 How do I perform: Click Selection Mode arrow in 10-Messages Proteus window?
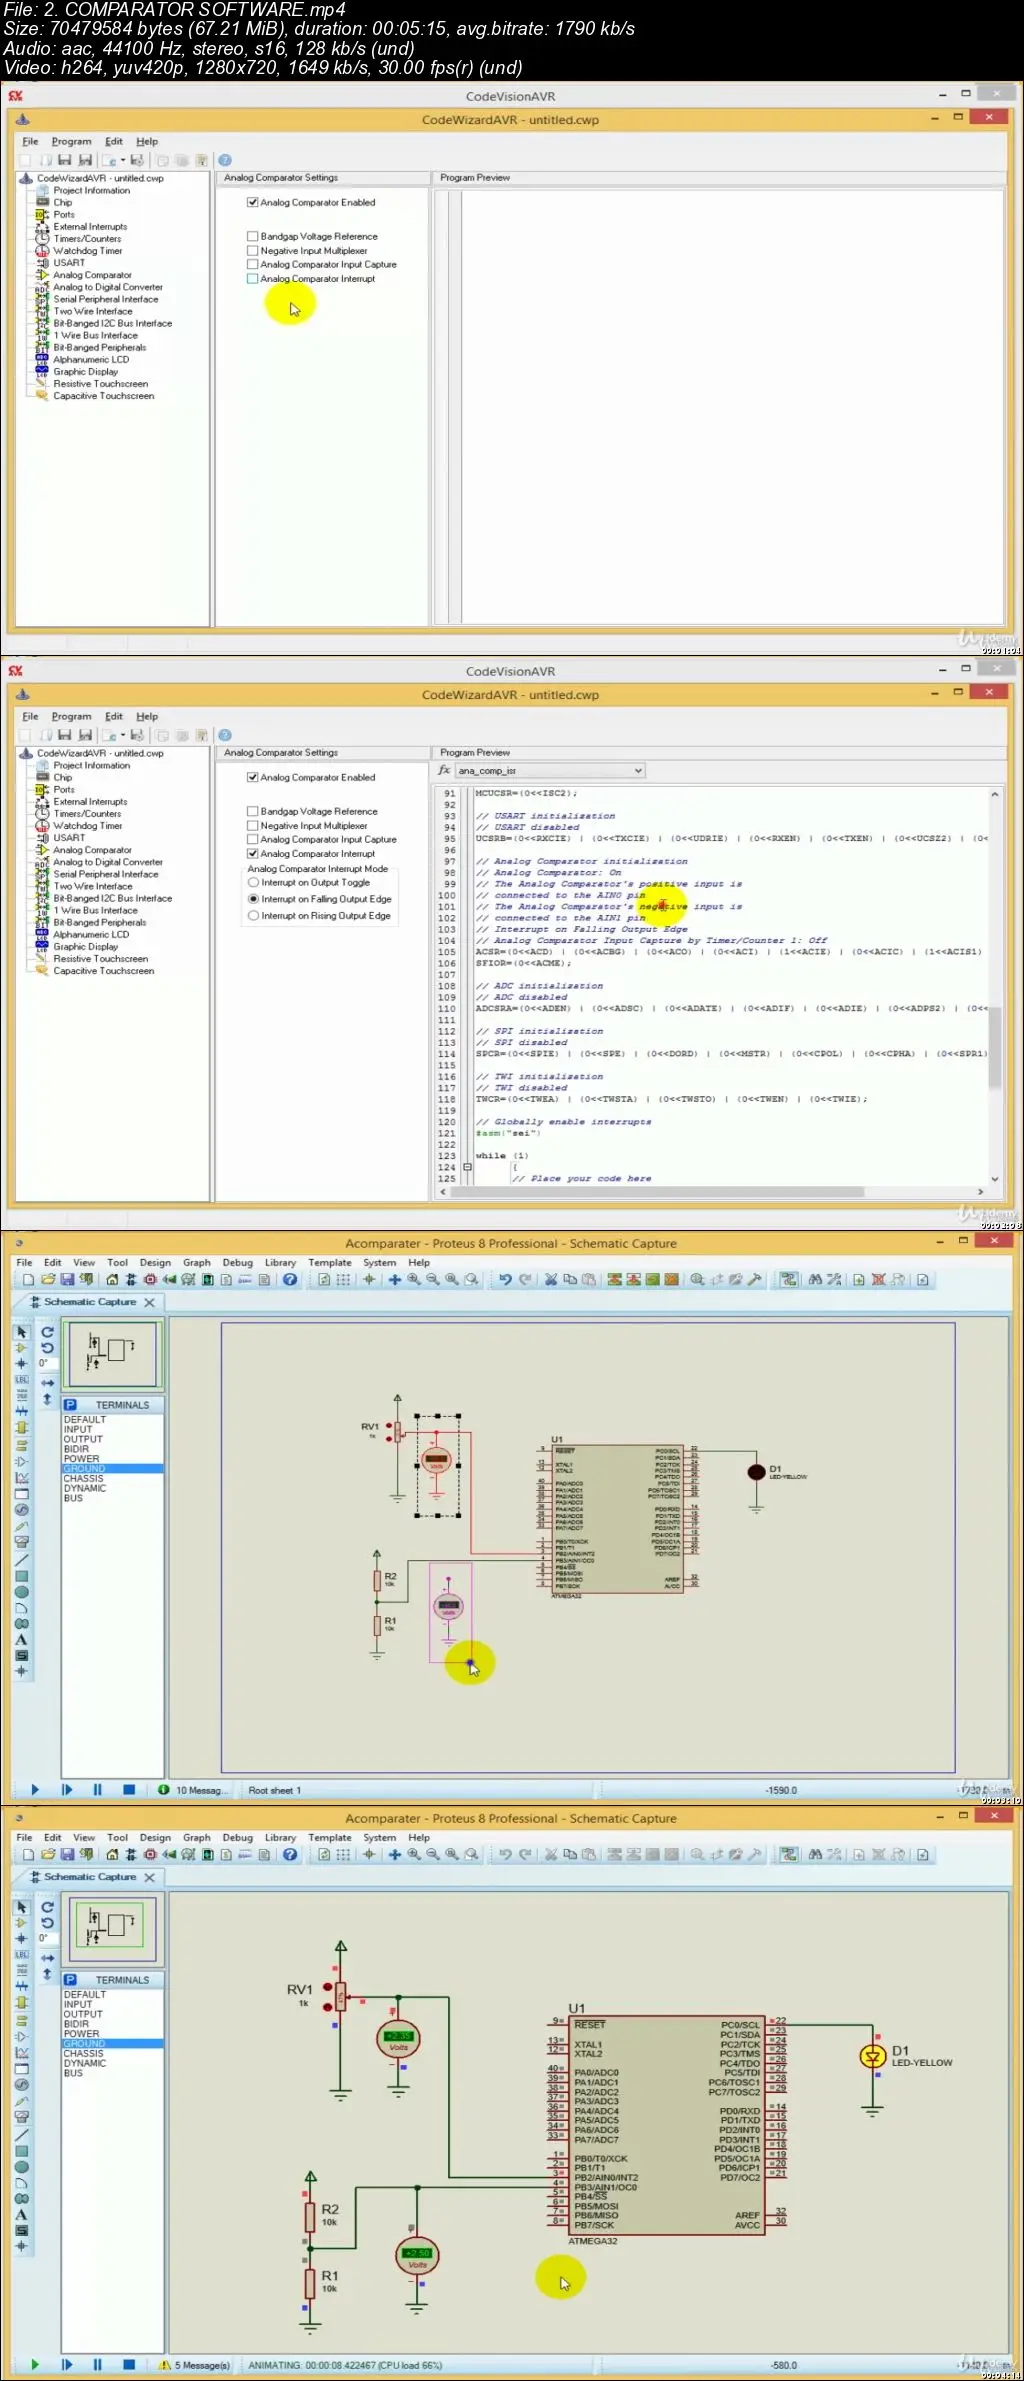[22, 1332]
